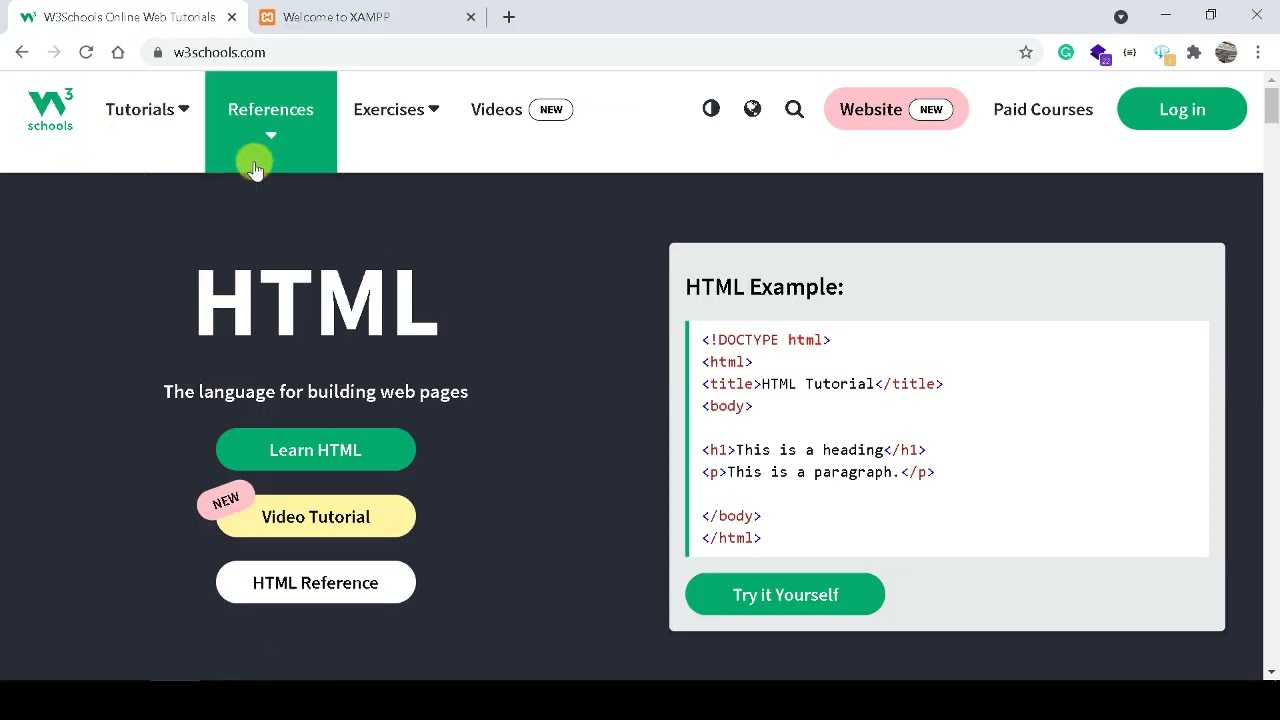Click the '<!DOCTYPE html>' code line
Screen dimensions: 1280x720
(766, 340)
